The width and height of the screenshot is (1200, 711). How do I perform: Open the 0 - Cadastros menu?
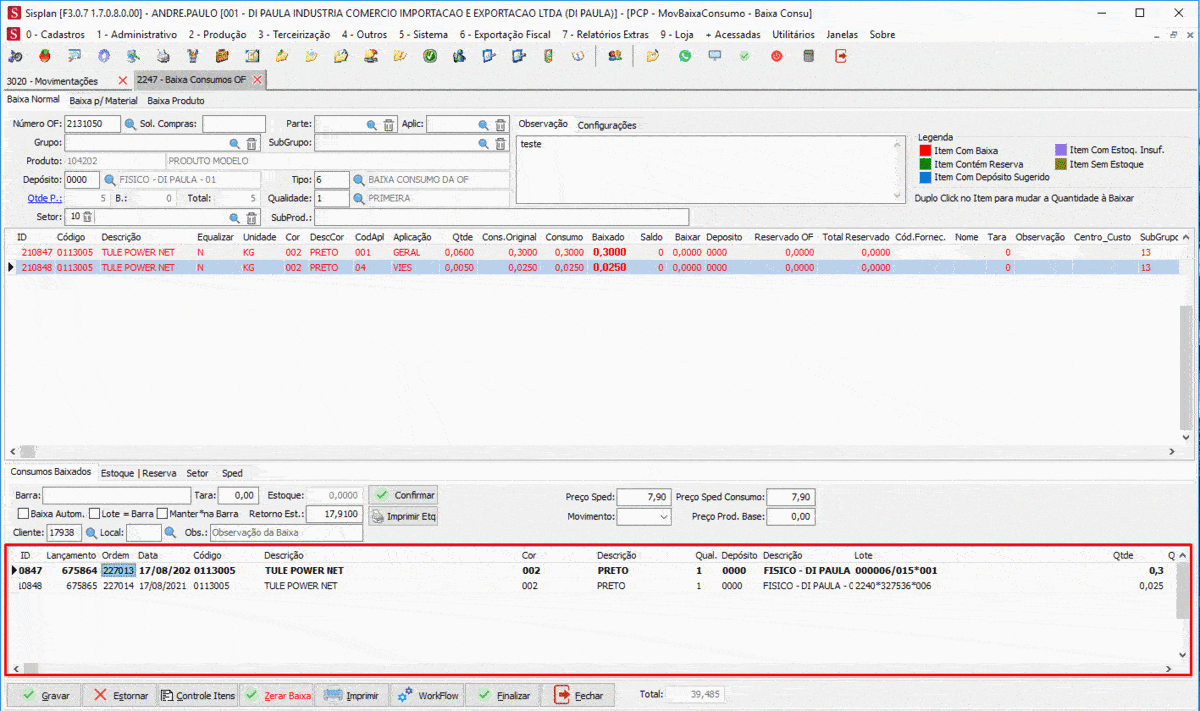click(55, 34)
